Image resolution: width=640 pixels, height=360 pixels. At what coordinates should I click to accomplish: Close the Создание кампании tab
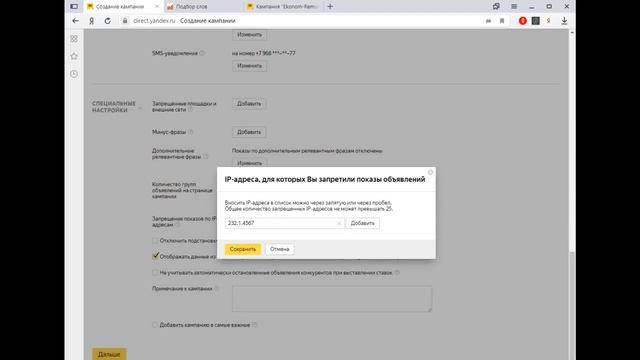pos(157,7)
